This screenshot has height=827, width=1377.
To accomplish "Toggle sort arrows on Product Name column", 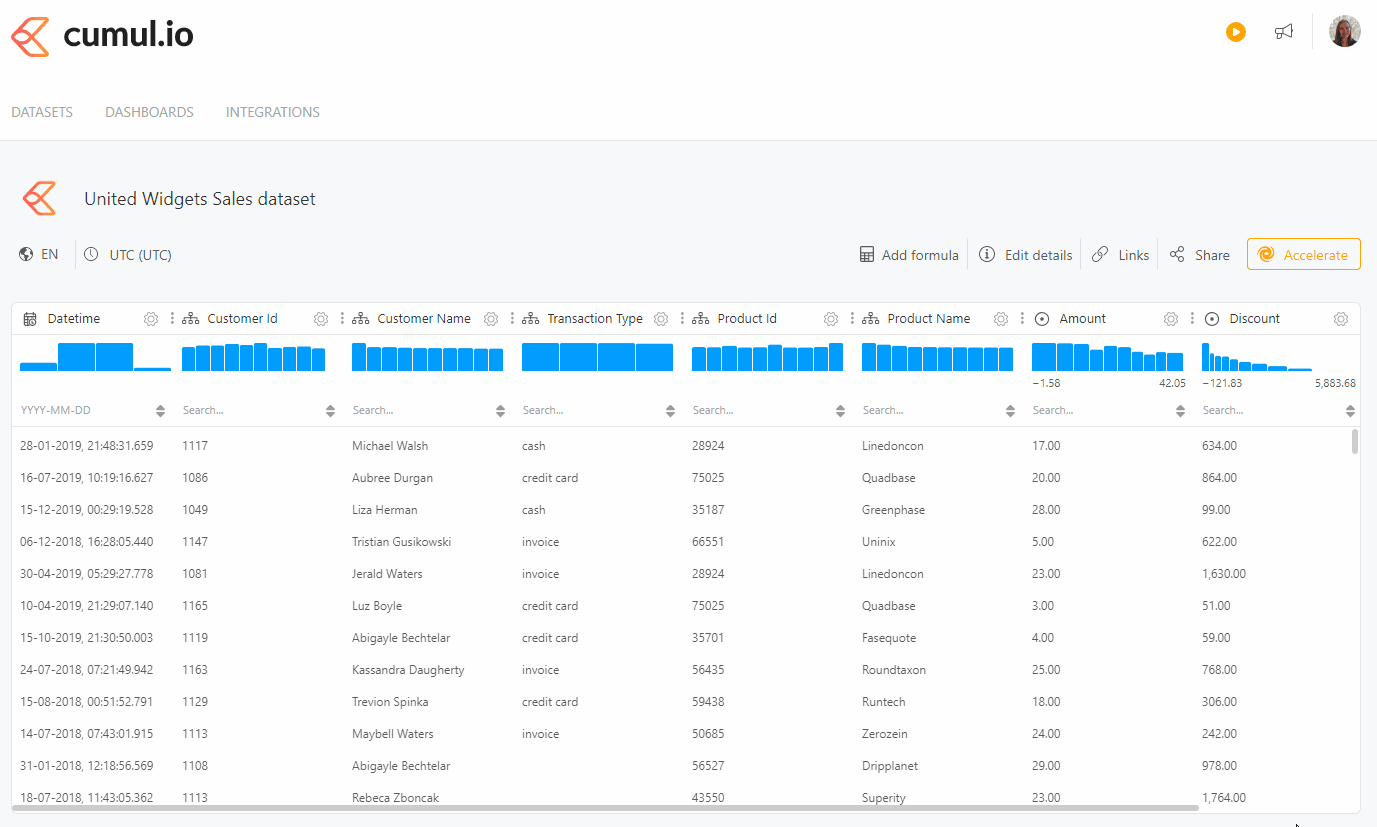I will [x=1011, y=411].
